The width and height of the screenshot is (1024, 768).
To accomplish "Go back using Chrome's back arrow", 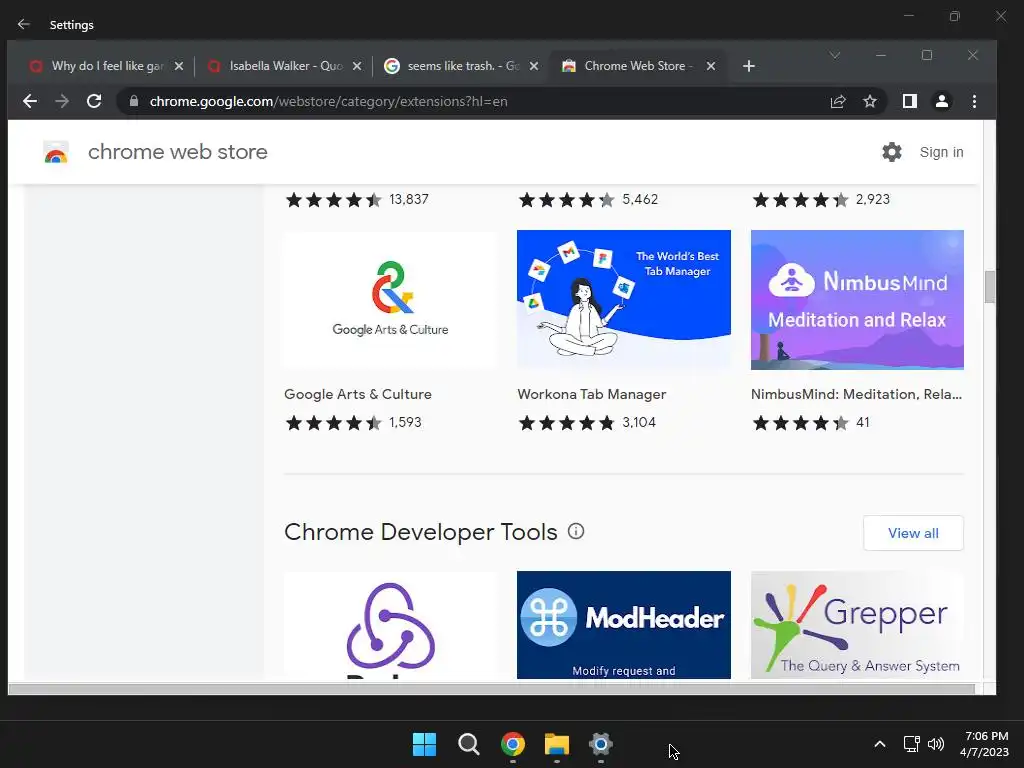I will [x=30, y=101].
